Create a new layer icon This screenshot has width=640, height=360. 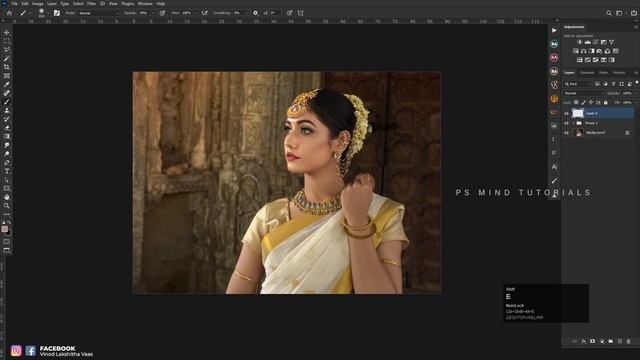(x=620, y=341)
